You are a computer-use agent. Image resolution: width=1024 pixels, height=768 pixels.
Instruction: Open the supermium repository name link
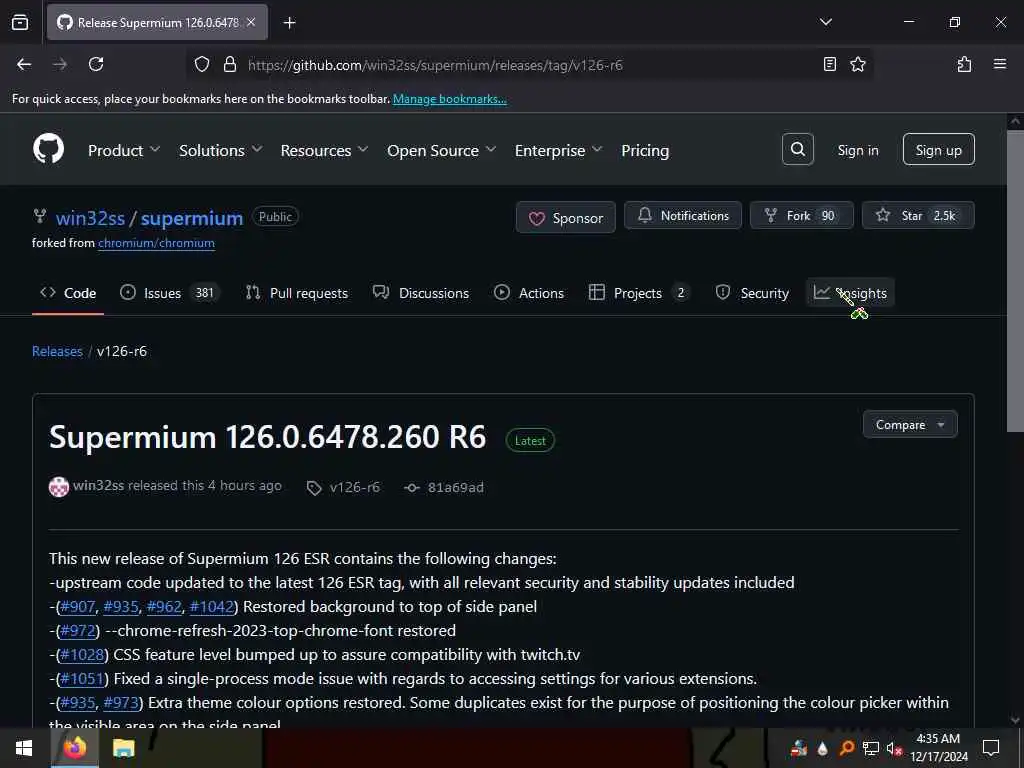[191, 218]
